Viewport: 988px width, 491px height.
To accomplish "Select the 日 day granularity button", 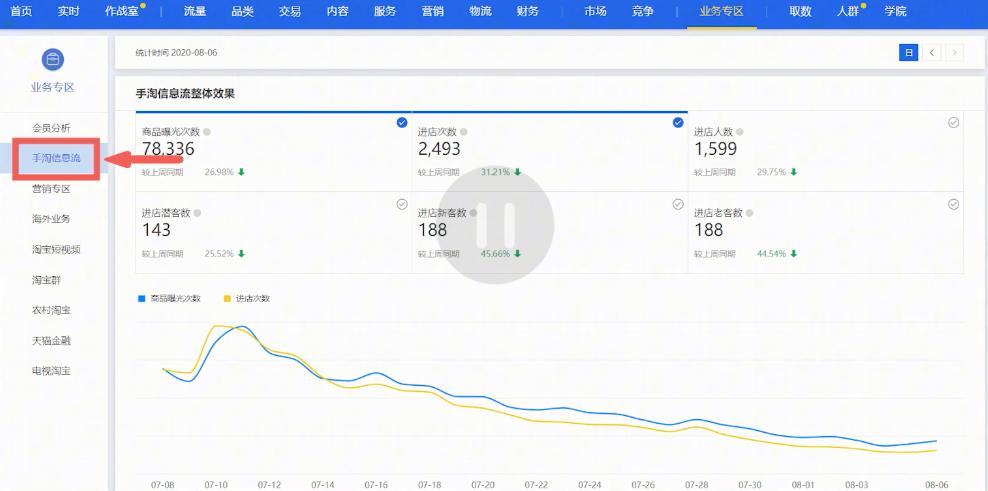I will [x=908, y=53].
